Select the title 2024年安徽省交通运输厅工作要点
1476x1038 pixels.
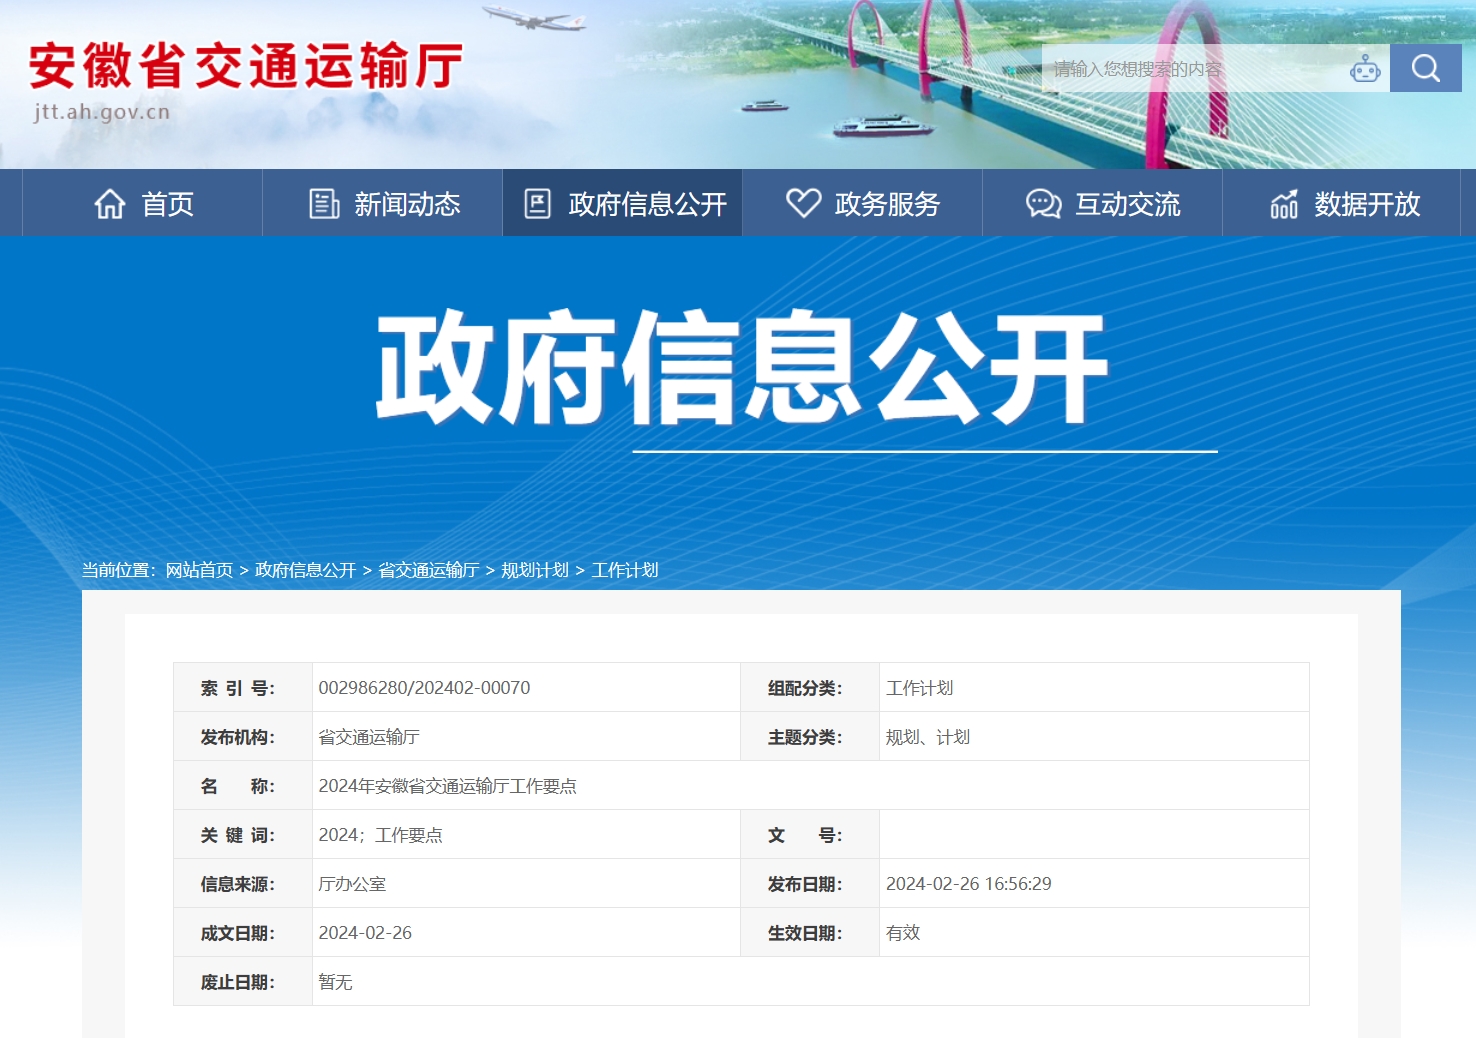447,786
